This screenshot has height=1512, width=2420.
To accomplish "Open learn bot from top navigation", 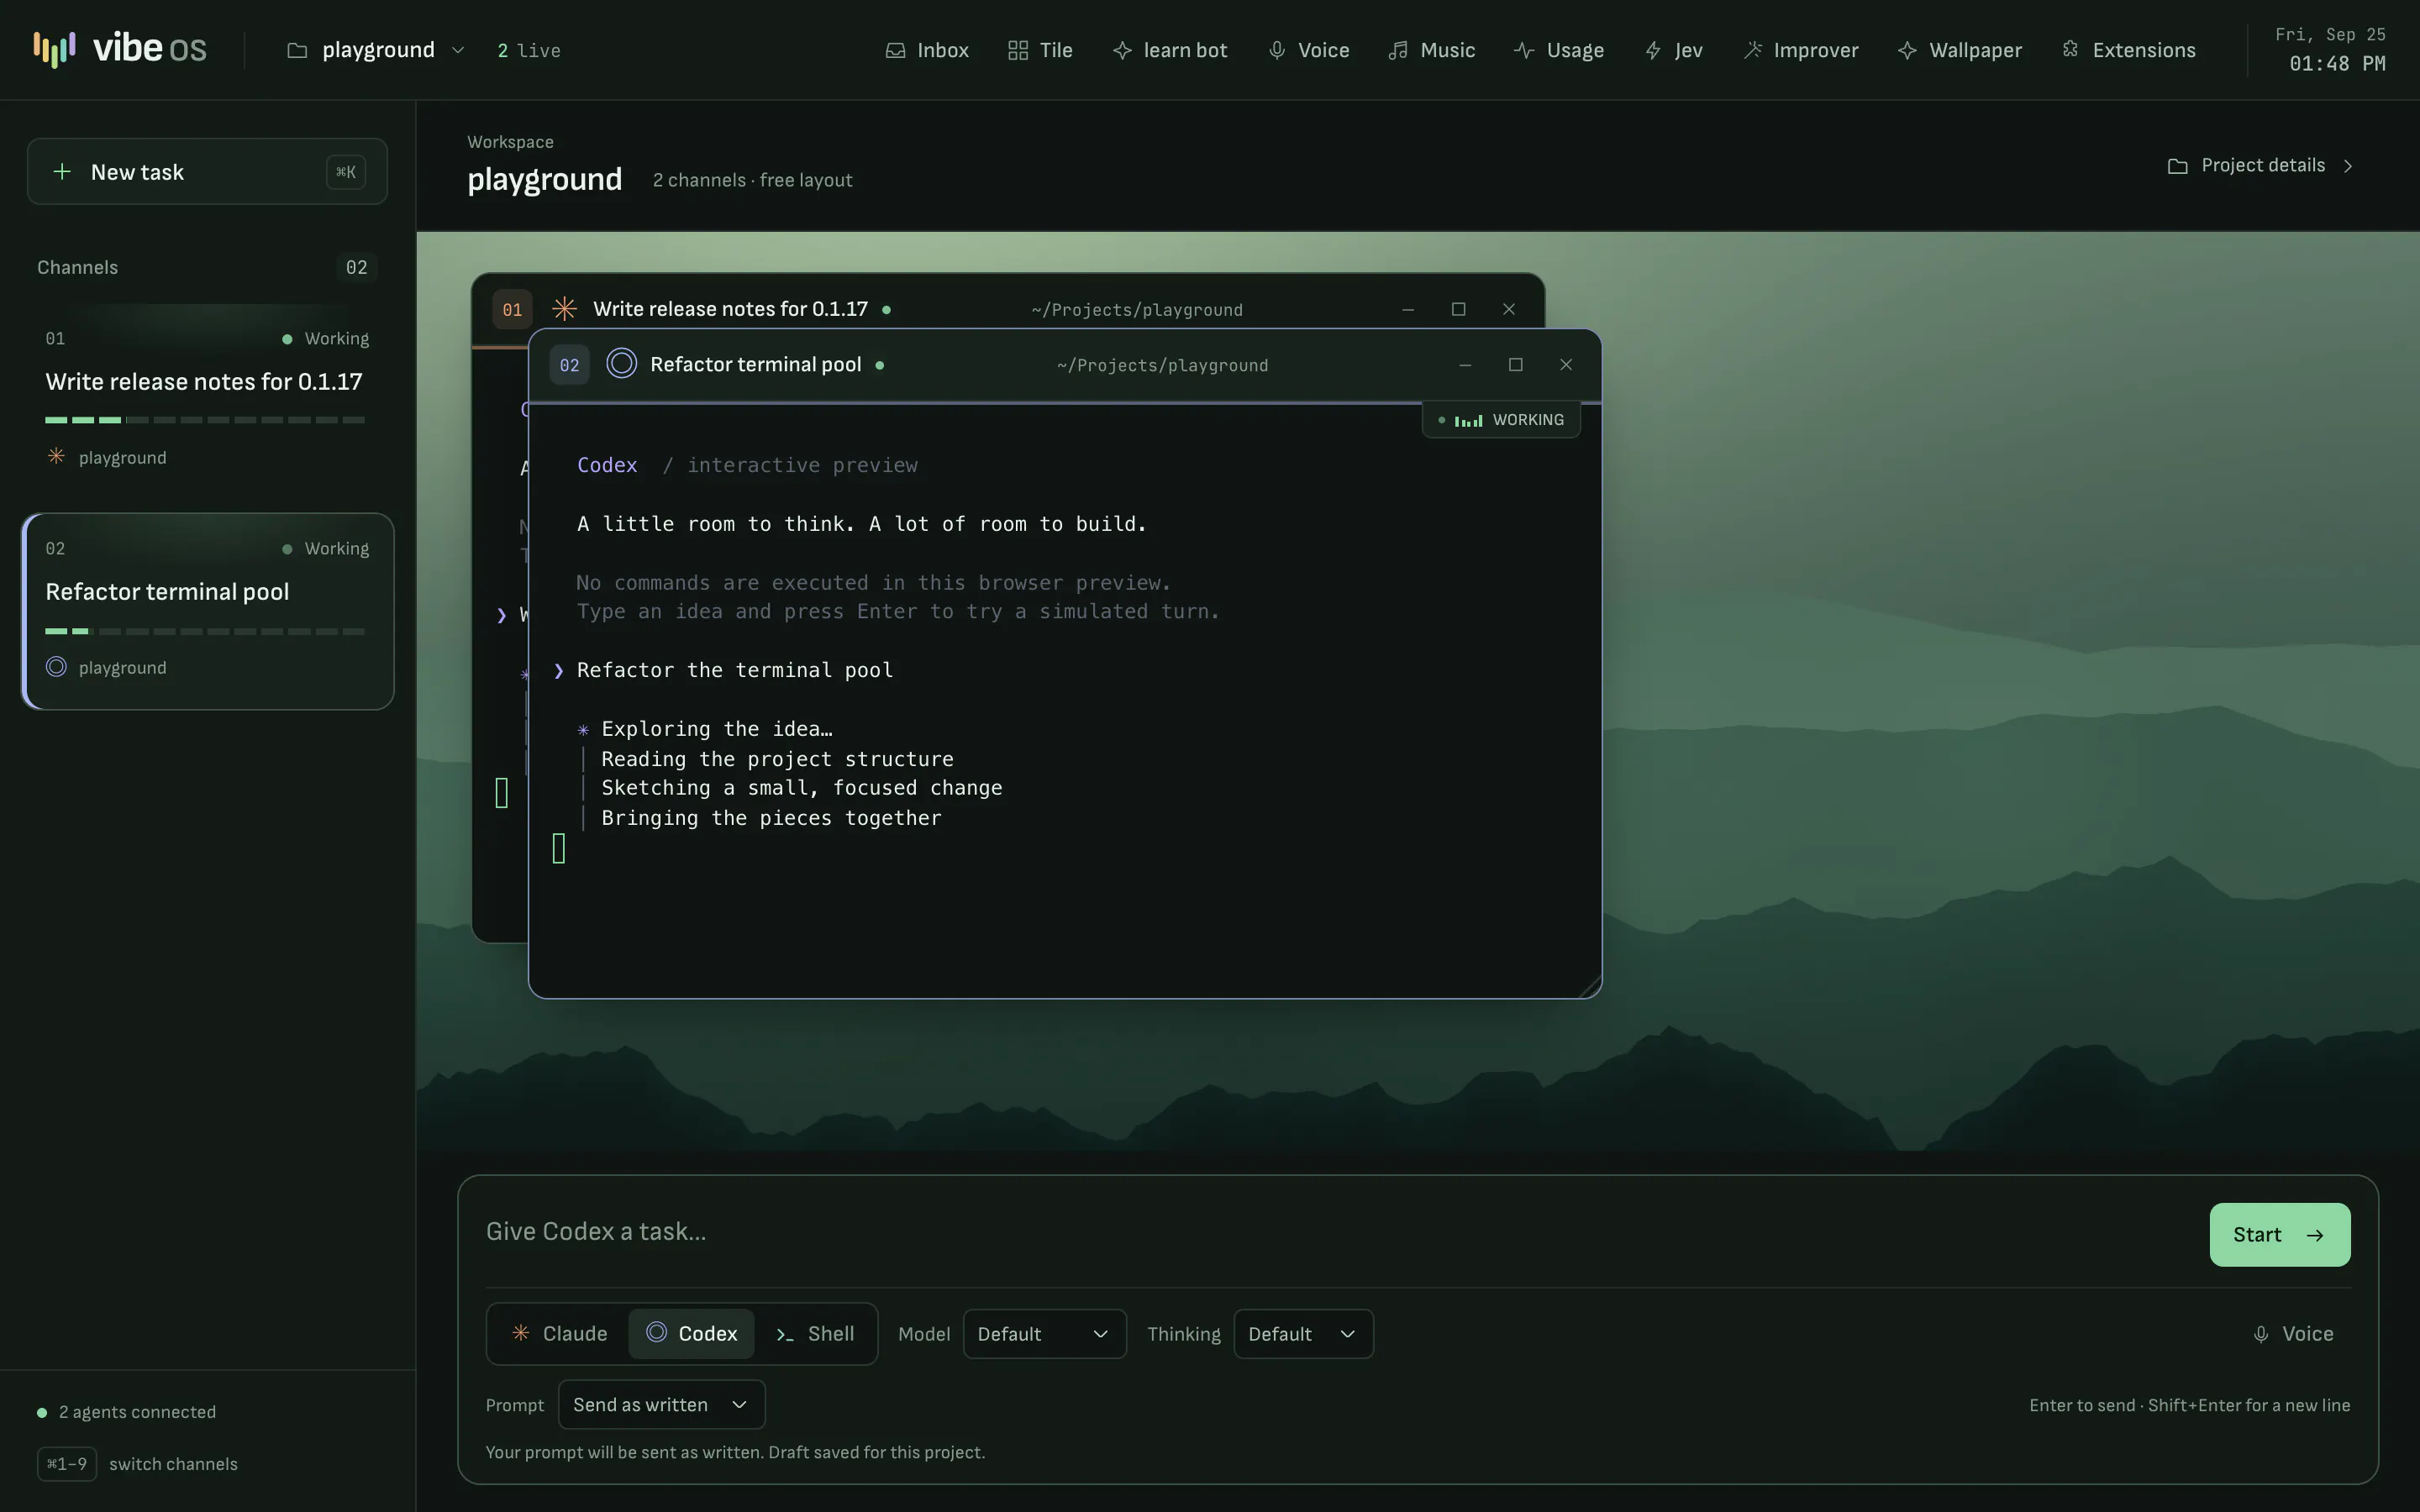I will pyautogui.click(x=1170, y=50).
